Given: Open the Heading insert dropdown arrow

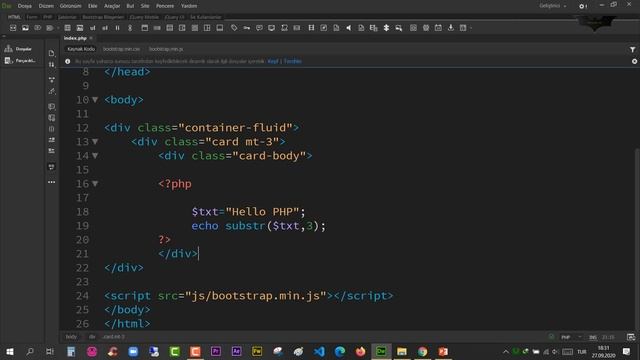Looking at the screenshot, I should [58, 28].
